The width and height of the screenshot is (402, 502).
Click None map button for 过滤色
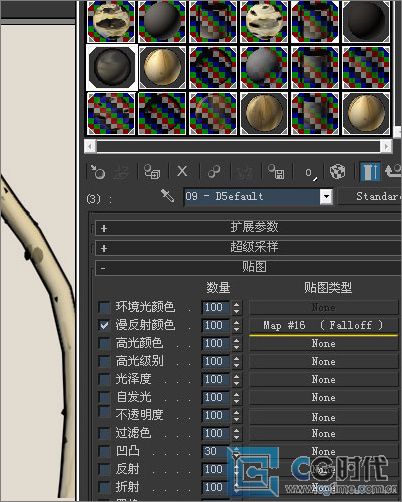click(x=323, y=433)
